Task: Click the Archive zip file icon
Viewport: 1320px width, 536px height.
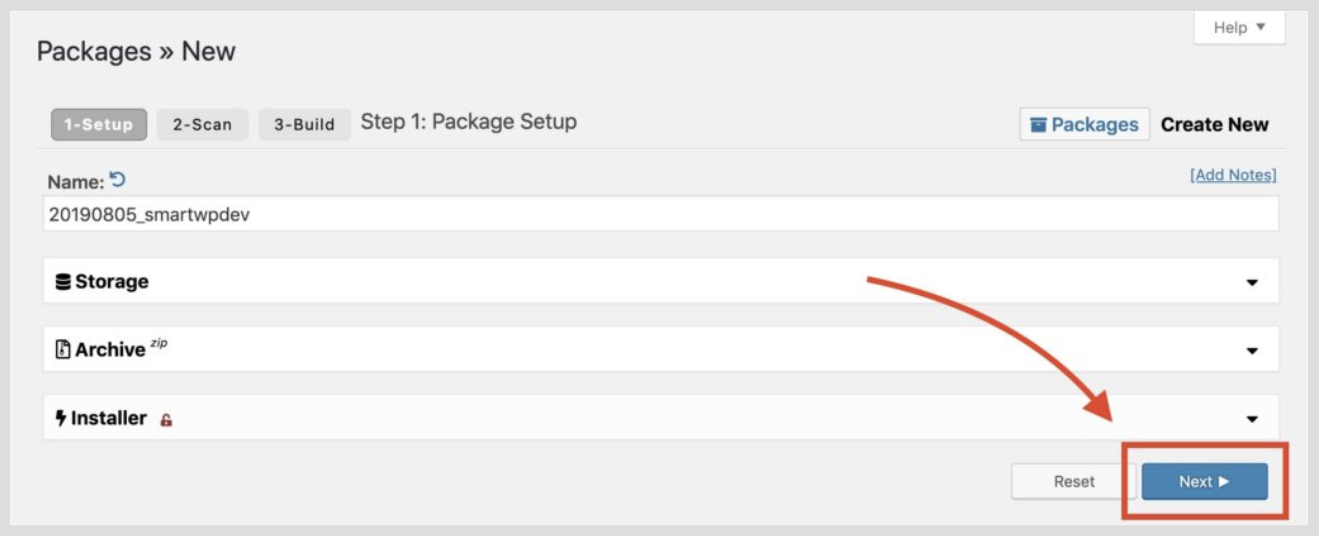Action: [x=63, y=350]
